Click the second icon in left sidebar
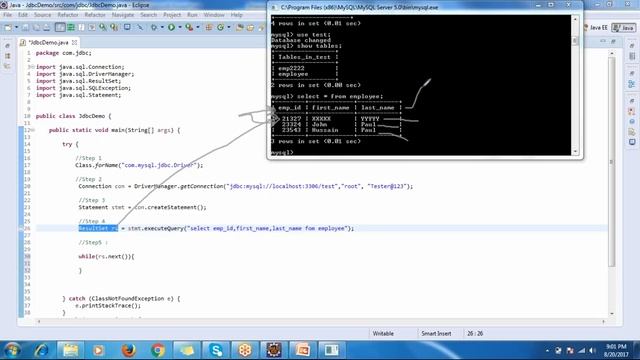Viewport: 640px width, 360px height. (x=8, y=56)
